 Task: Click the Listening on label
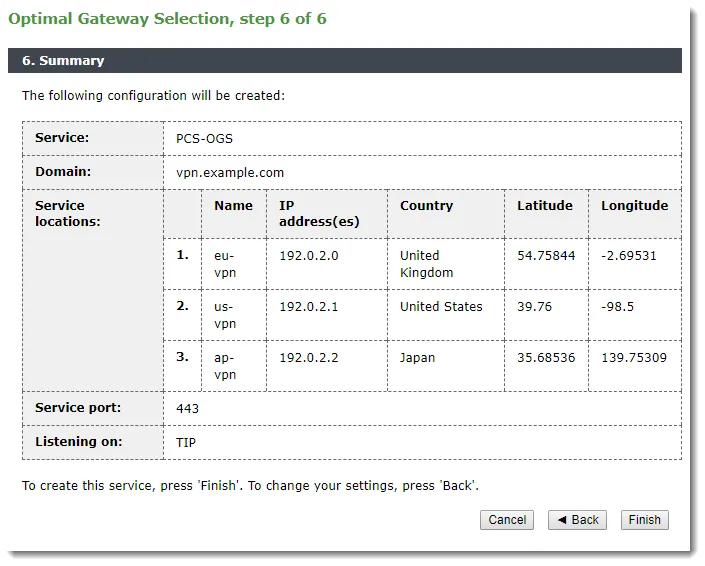pos(78,441)
